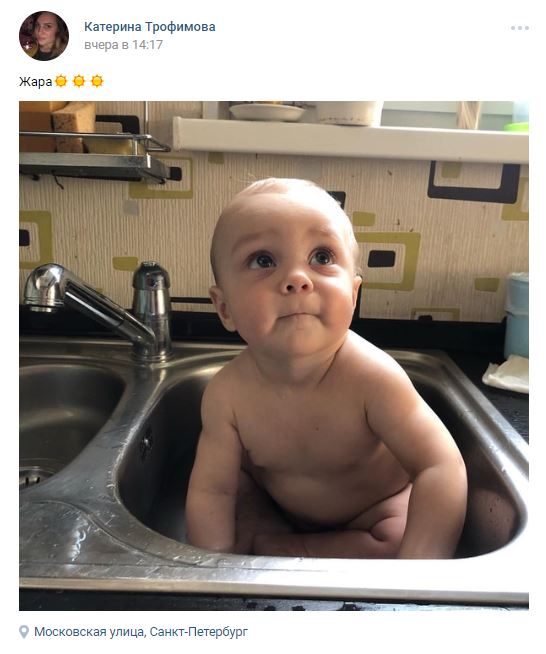
Task: Click the first sun emoji after Жара
Action: [61, 81]
